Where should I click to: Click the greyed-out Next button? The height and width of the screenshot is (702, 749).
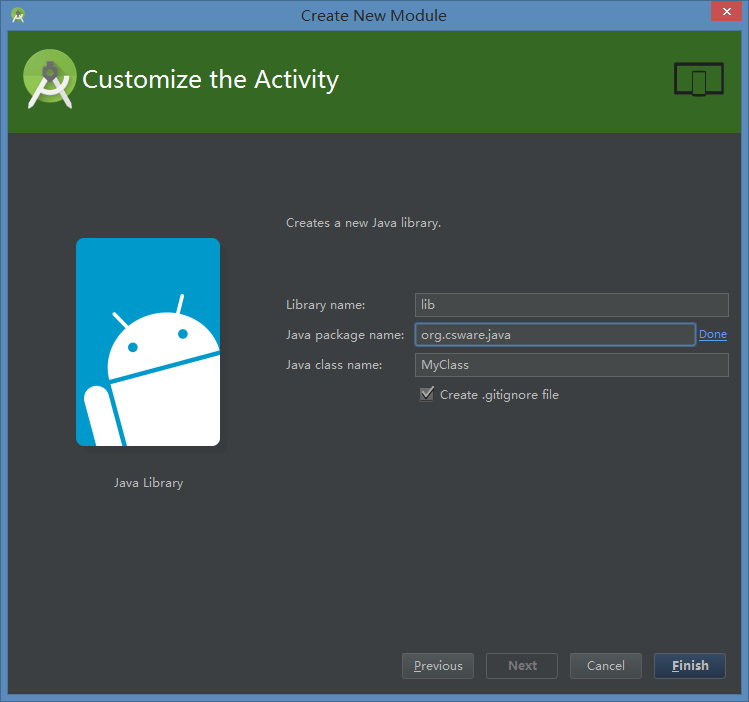(522, 666)
